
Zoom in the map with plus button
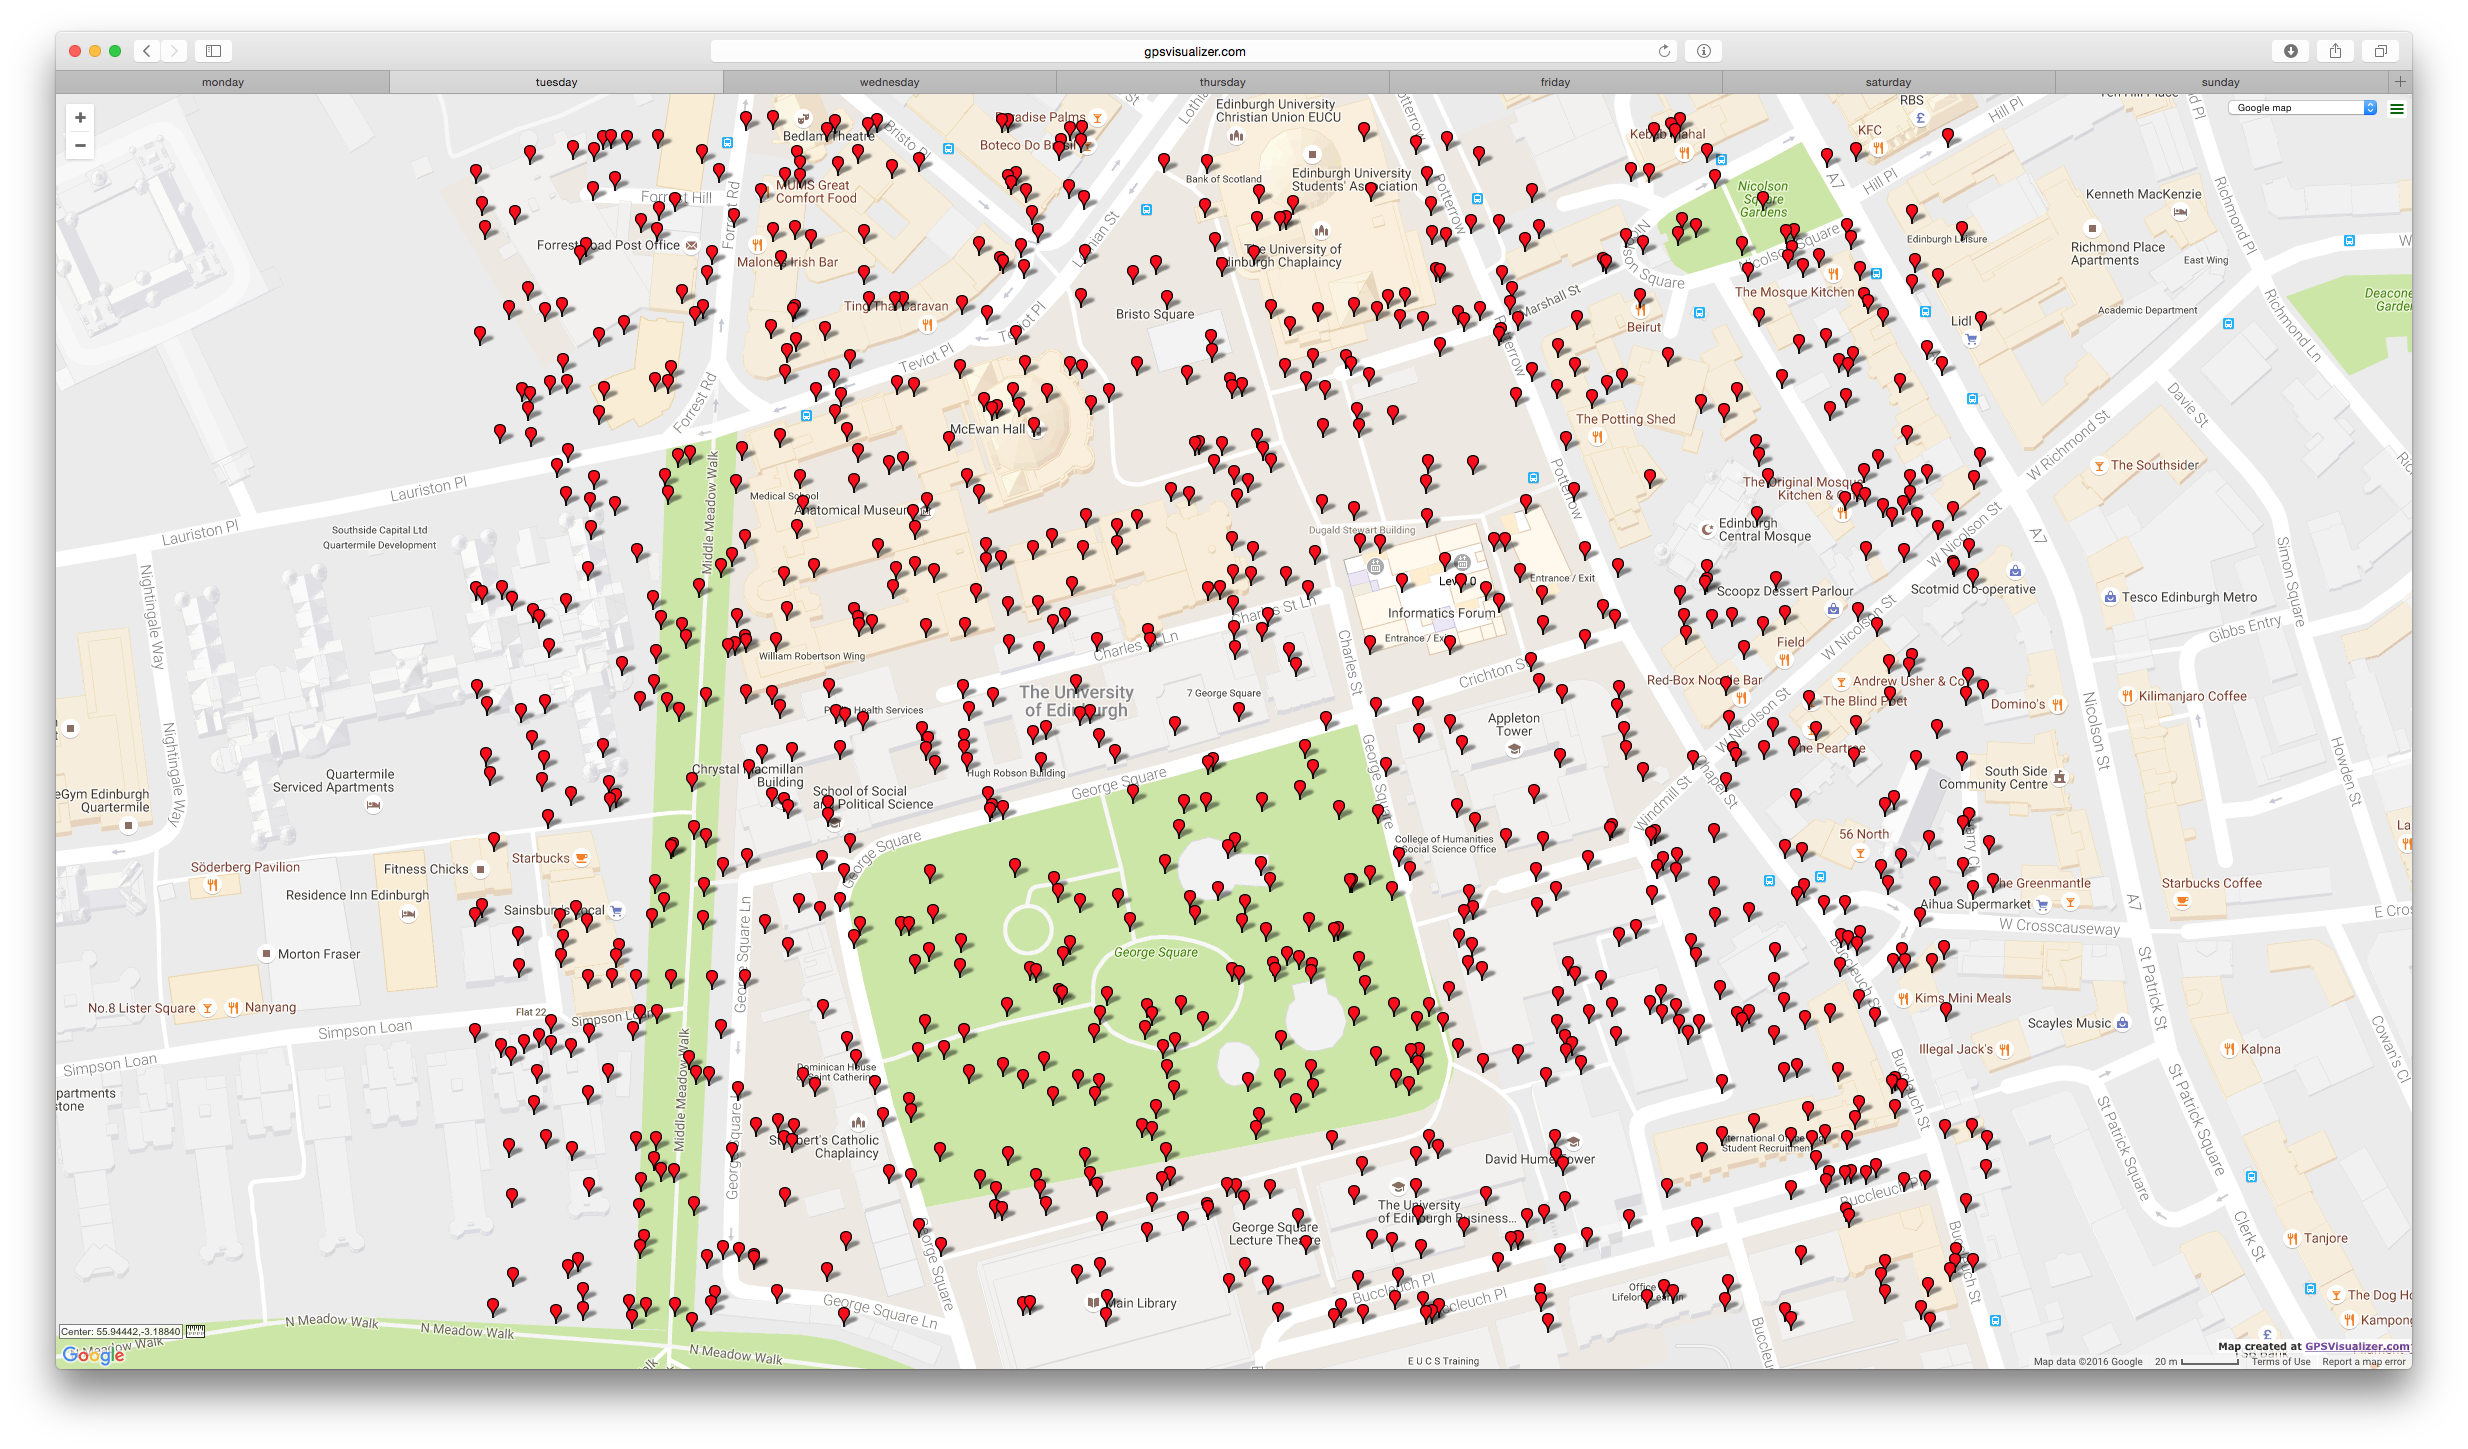coord(80,118)
